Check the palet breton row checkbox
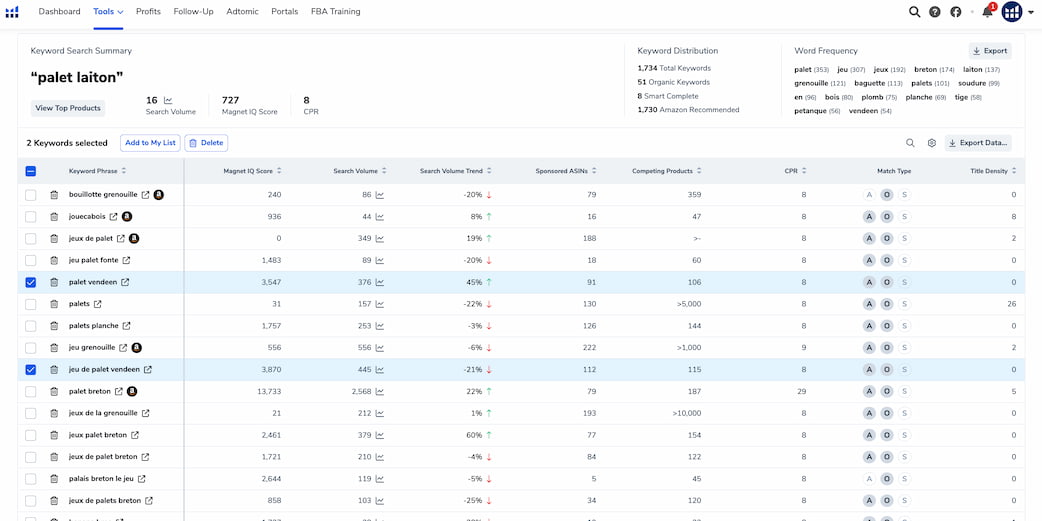 31,391
